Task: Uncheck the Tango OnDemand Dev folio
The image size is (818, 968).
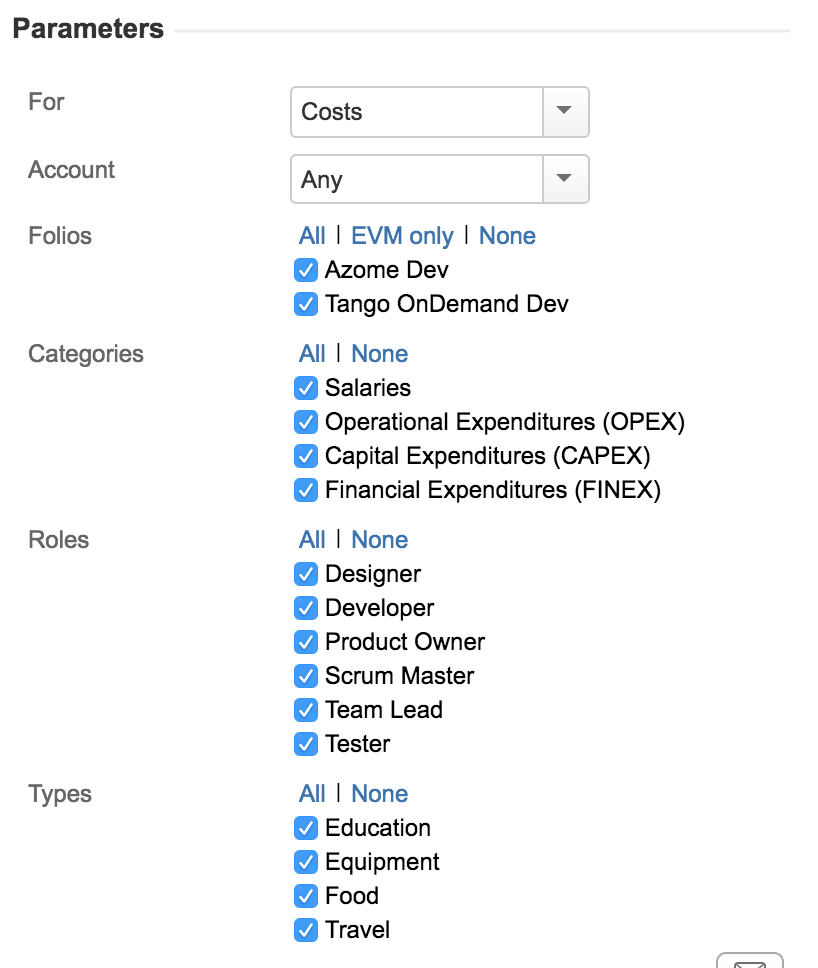Action: 306,304
